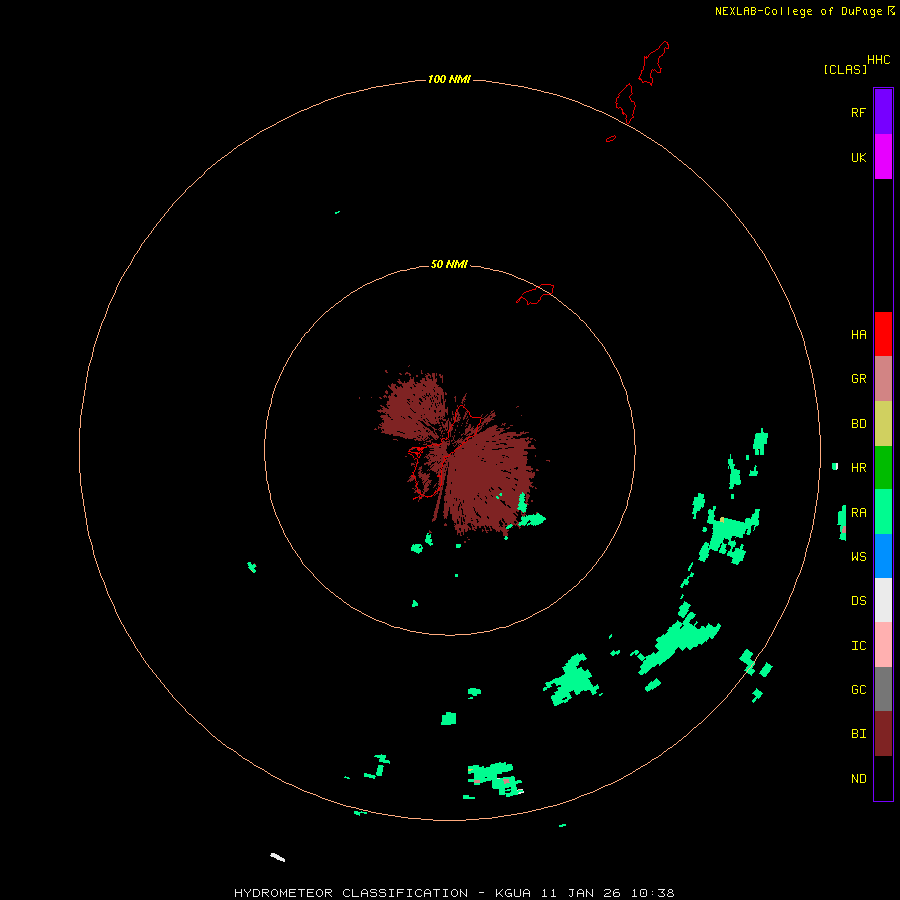Image resolution: width=900 pixels, height=900 pixels.
Task: Click the DS white legend swatch
Action: pos(883,600)
